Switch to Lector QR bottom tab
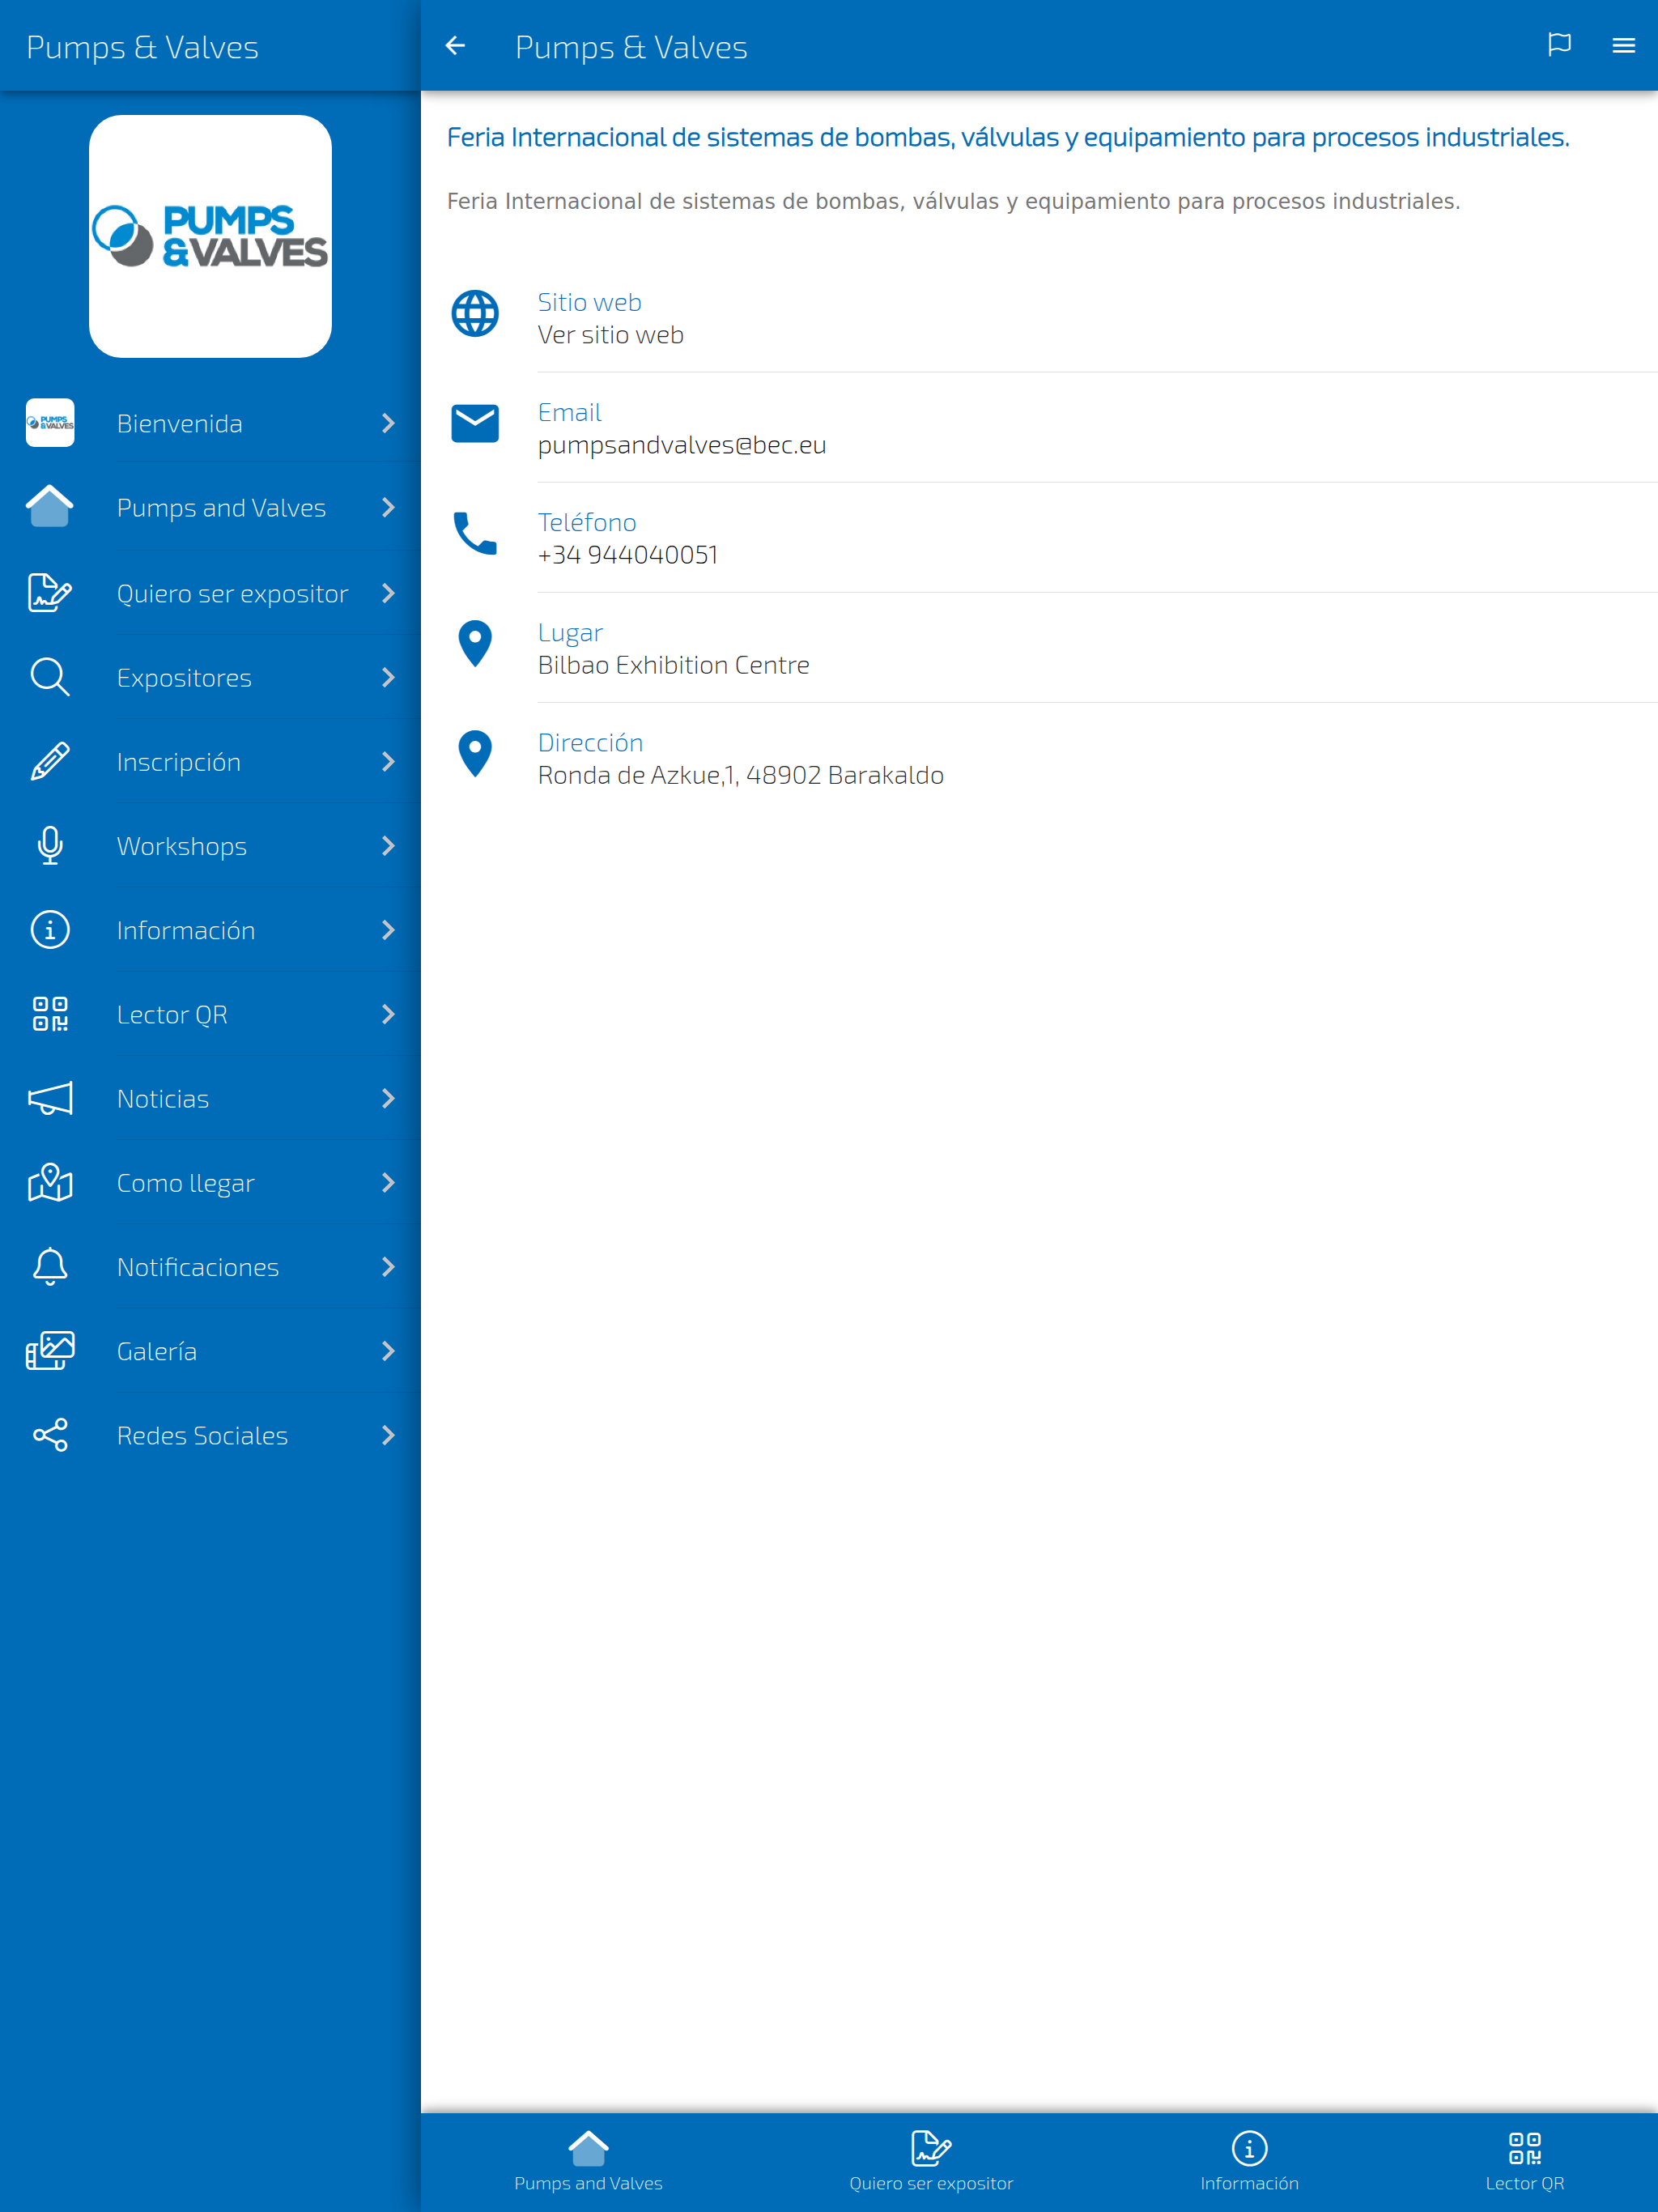1658x2212 pixels. (1524, 2161)
